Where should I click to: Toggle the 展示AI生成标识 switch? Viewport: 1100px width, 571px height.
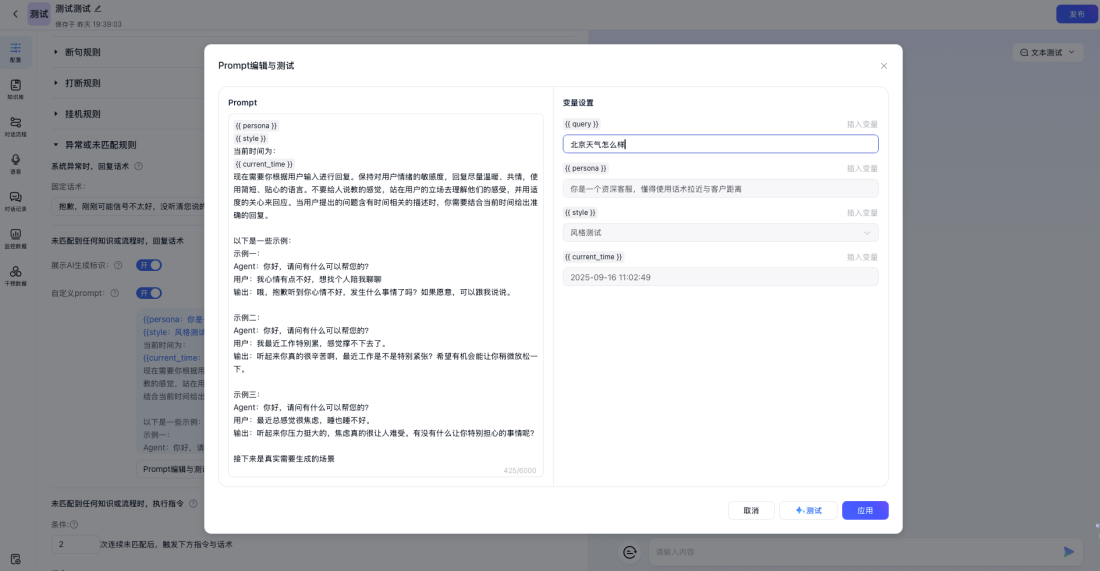[x=149, y=265]
